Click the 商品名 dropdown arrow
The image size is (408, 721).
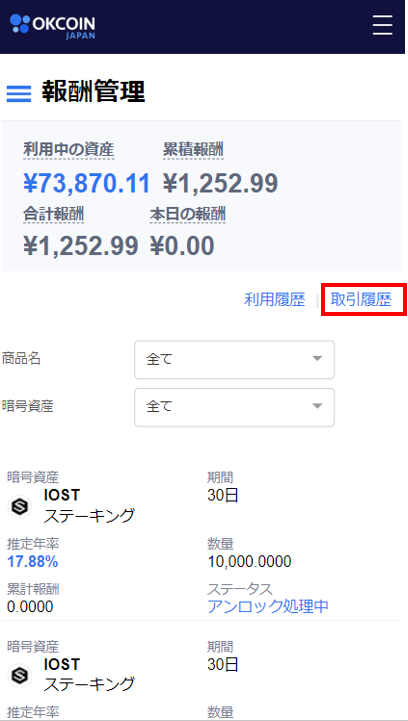pyautogui.click(x=317, y=359)
